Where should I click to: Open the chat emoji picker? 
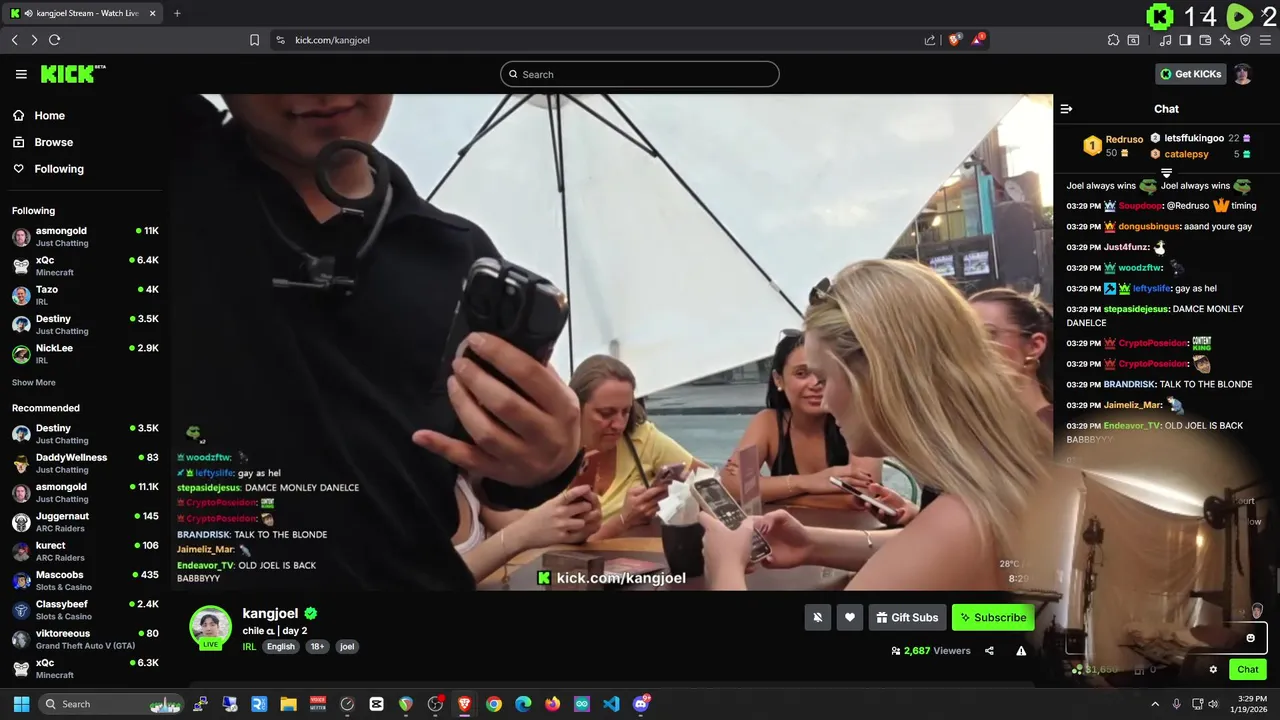click(1250, 638)
